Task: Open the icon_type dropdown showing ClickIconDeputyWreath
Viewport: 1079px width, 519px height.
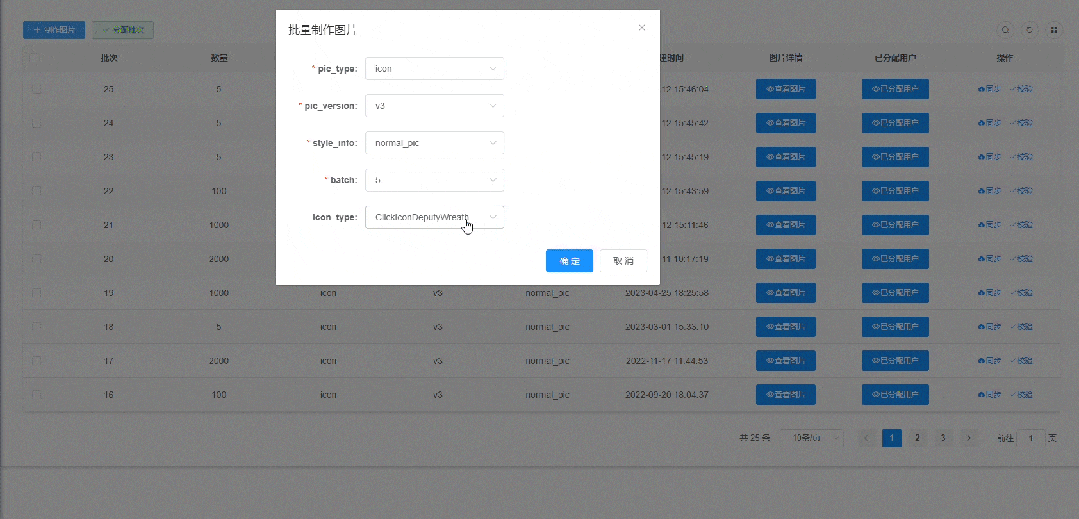Action: 435,217
